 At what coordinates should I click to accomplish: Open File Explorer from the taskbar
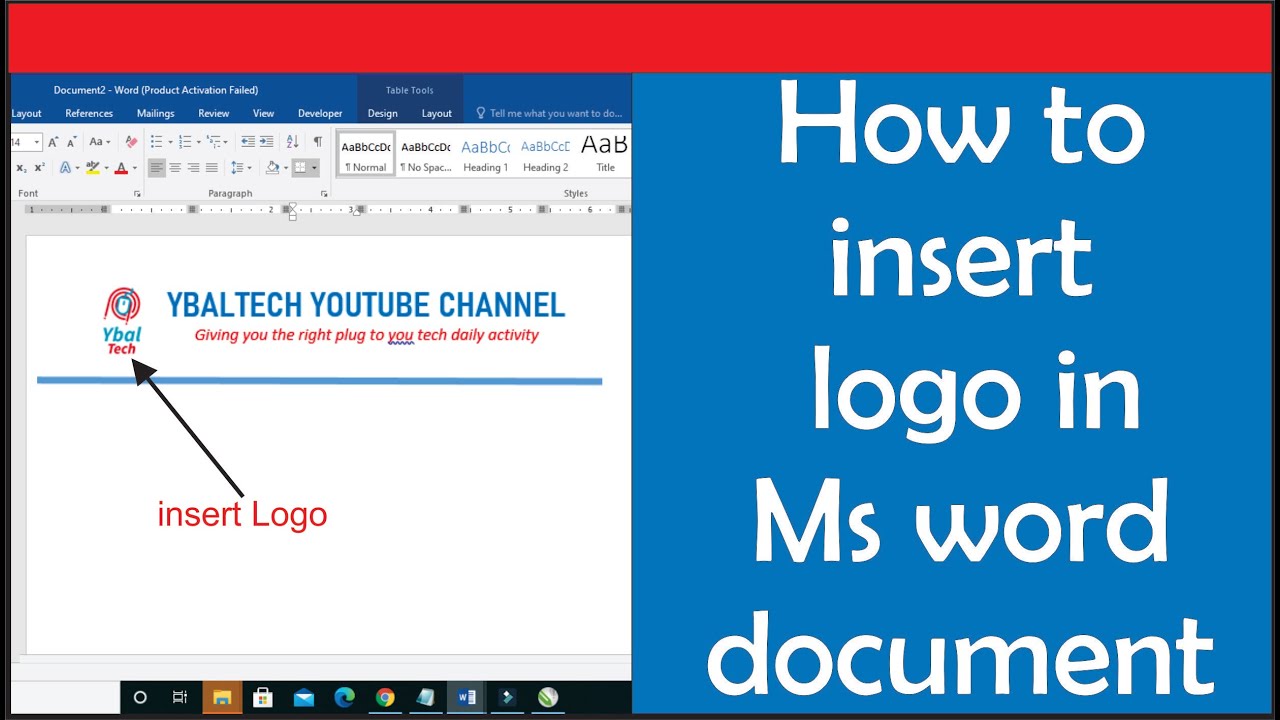tap(221, 697)
